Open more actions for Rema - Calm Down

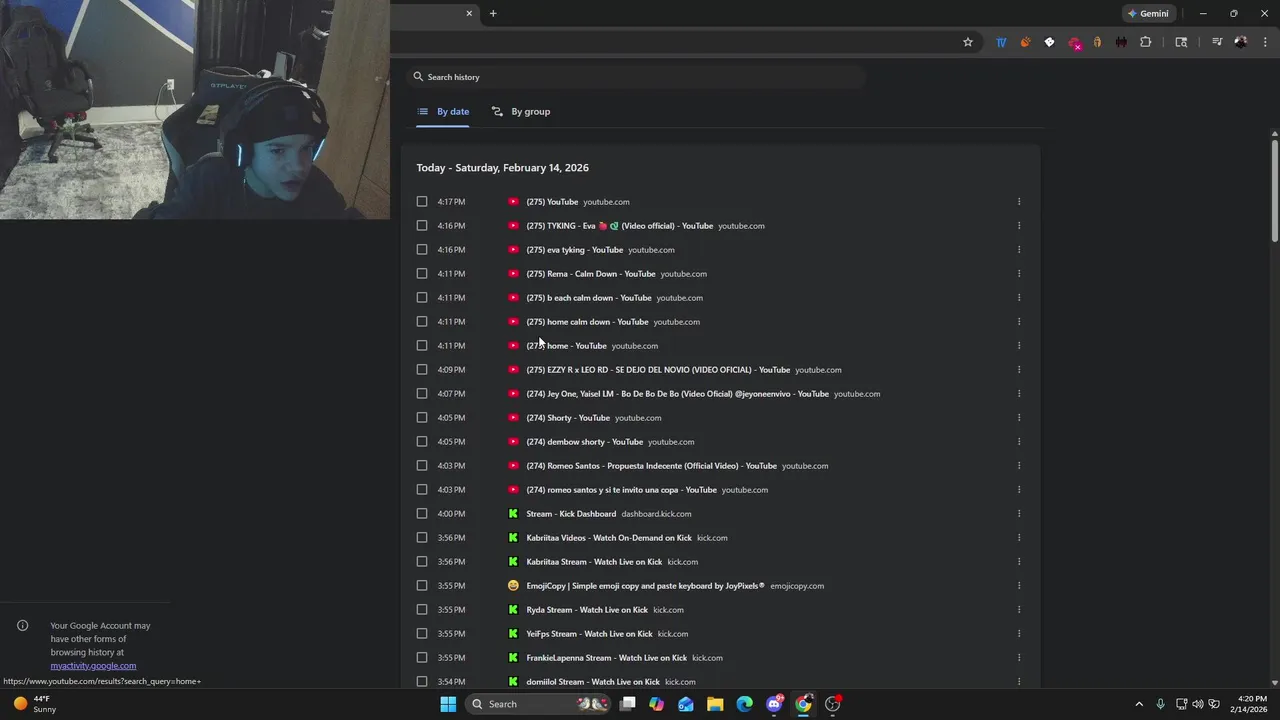1019,273
